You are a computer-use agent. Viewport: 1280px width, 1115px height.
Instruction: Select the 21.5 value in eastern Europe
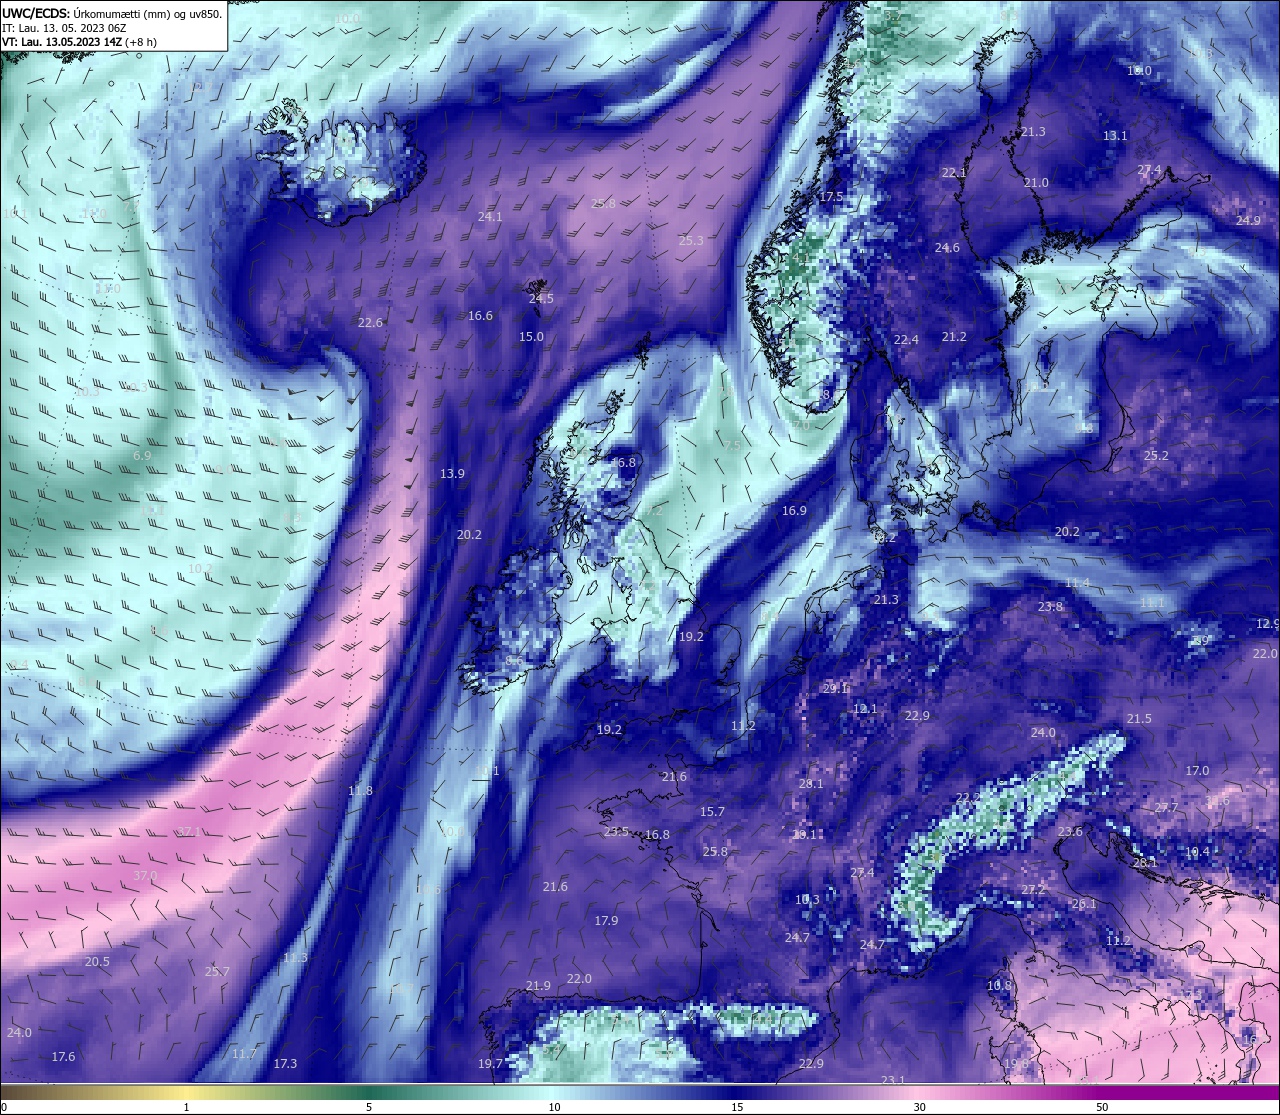1139,719
